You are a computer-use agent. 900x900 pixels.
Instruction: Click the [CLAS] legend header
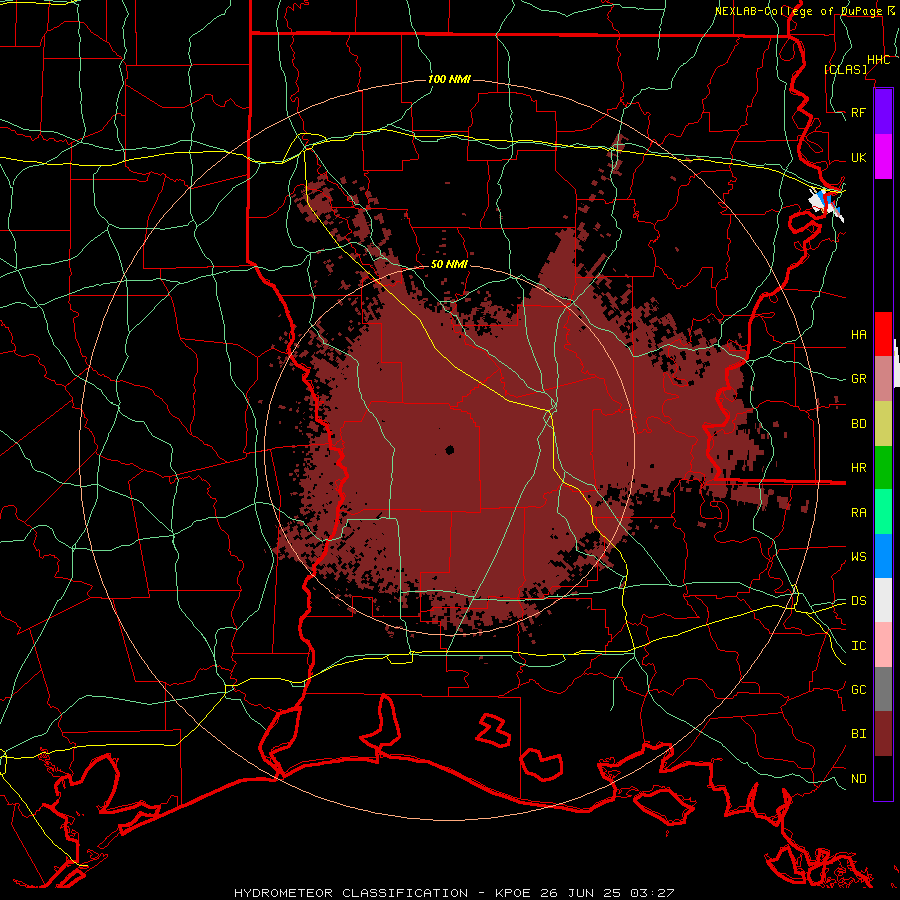point(845,70)
